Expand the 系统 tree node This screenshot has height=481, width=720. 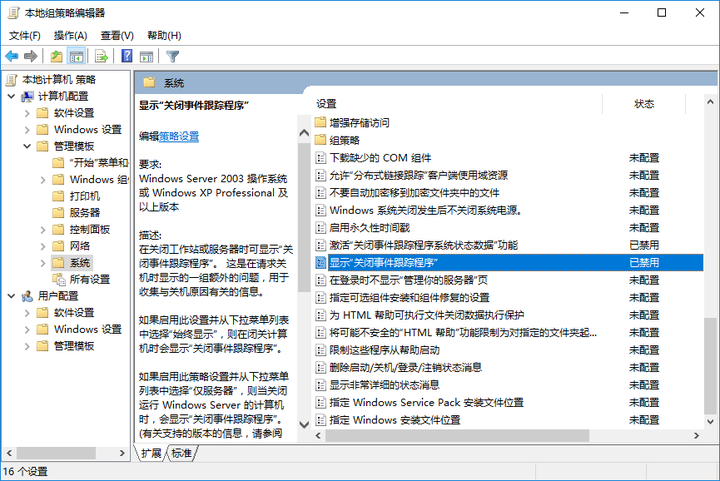click(43, 263)
